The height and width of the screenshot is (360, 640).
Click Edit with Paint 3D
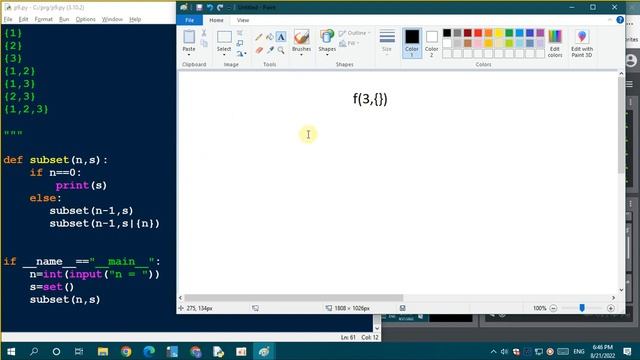click(582, 44)
